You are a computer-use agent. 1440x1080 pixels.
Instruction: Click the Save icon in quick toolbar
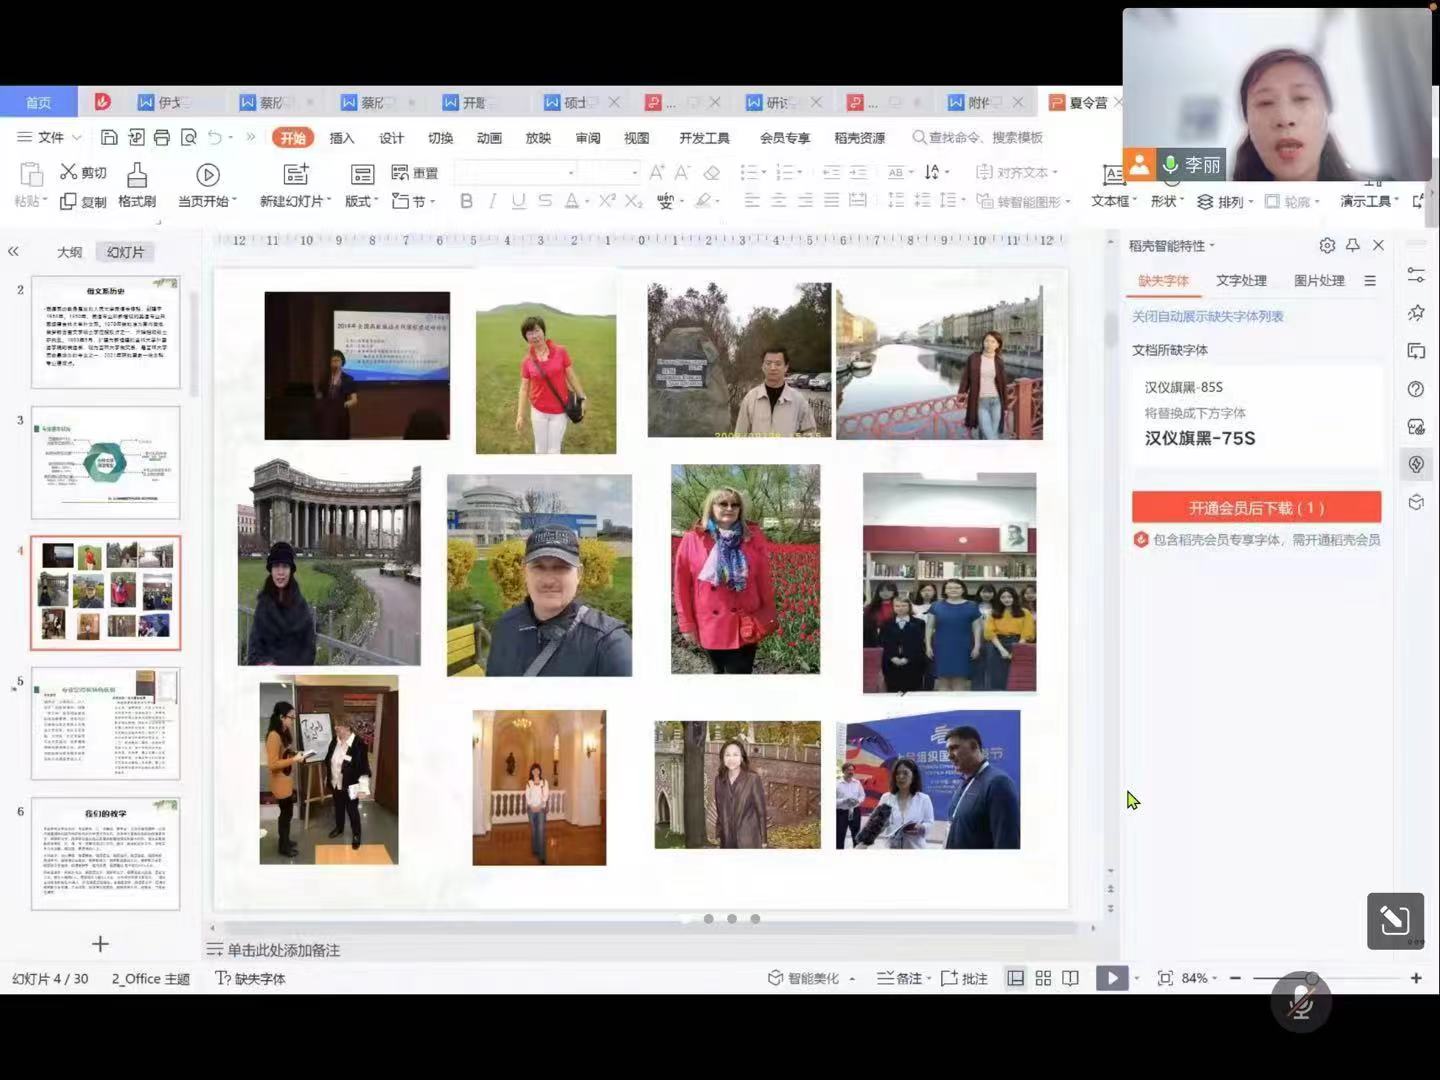click(x=110, y=137)
